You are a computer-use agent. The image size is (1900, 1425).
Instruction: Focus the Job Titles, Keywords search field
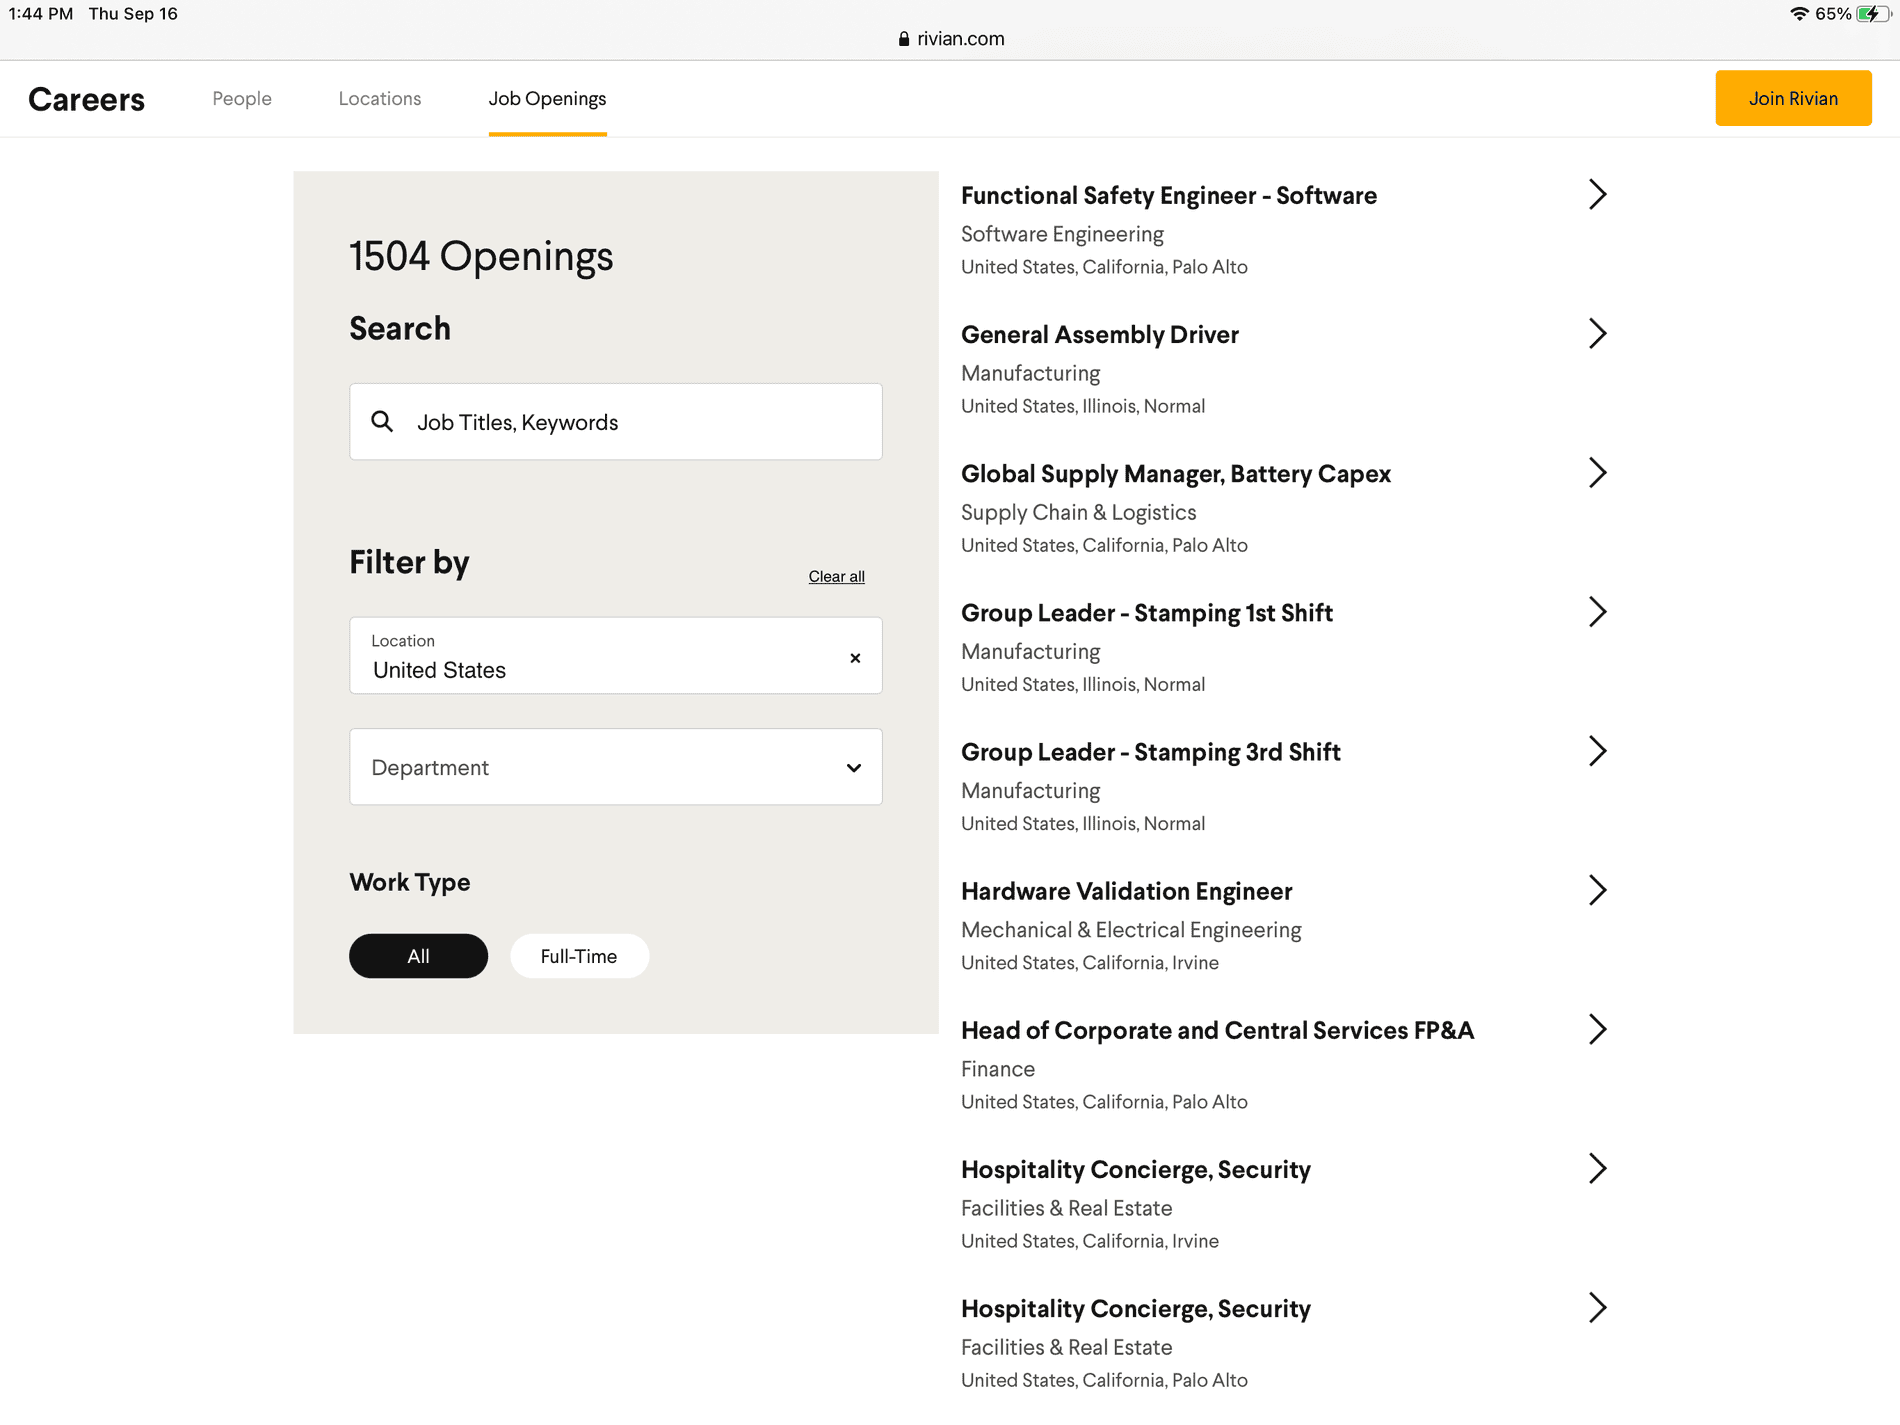616,421
